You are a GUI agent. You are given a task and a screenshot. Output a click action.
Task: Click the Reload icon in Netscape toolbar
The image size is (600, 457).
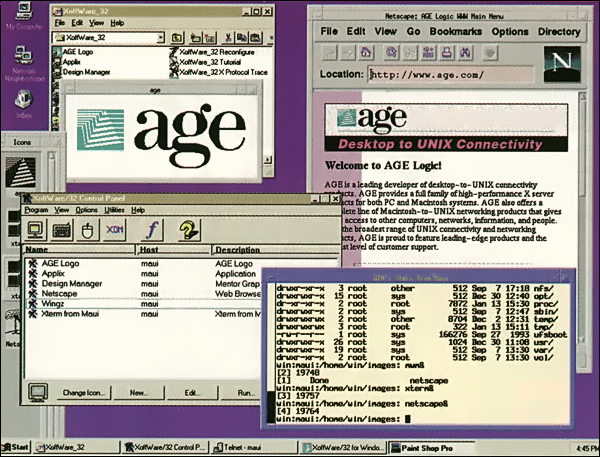[391, 53]
